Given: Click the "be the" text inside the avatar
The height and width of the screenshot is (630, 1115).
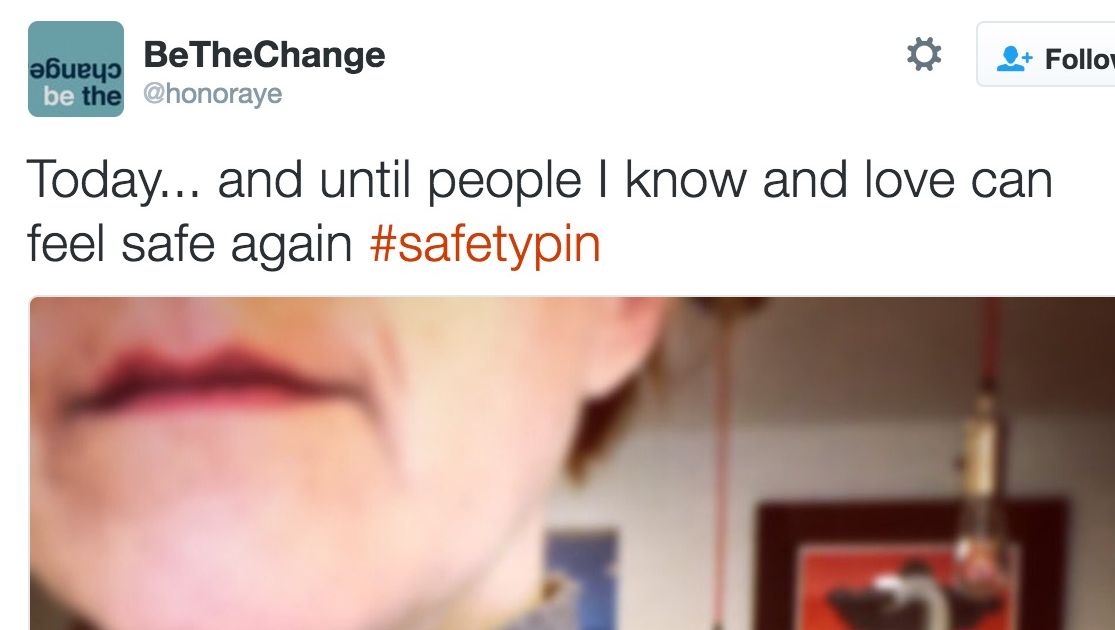Looking at the screenshot, I should pos(82,96).
